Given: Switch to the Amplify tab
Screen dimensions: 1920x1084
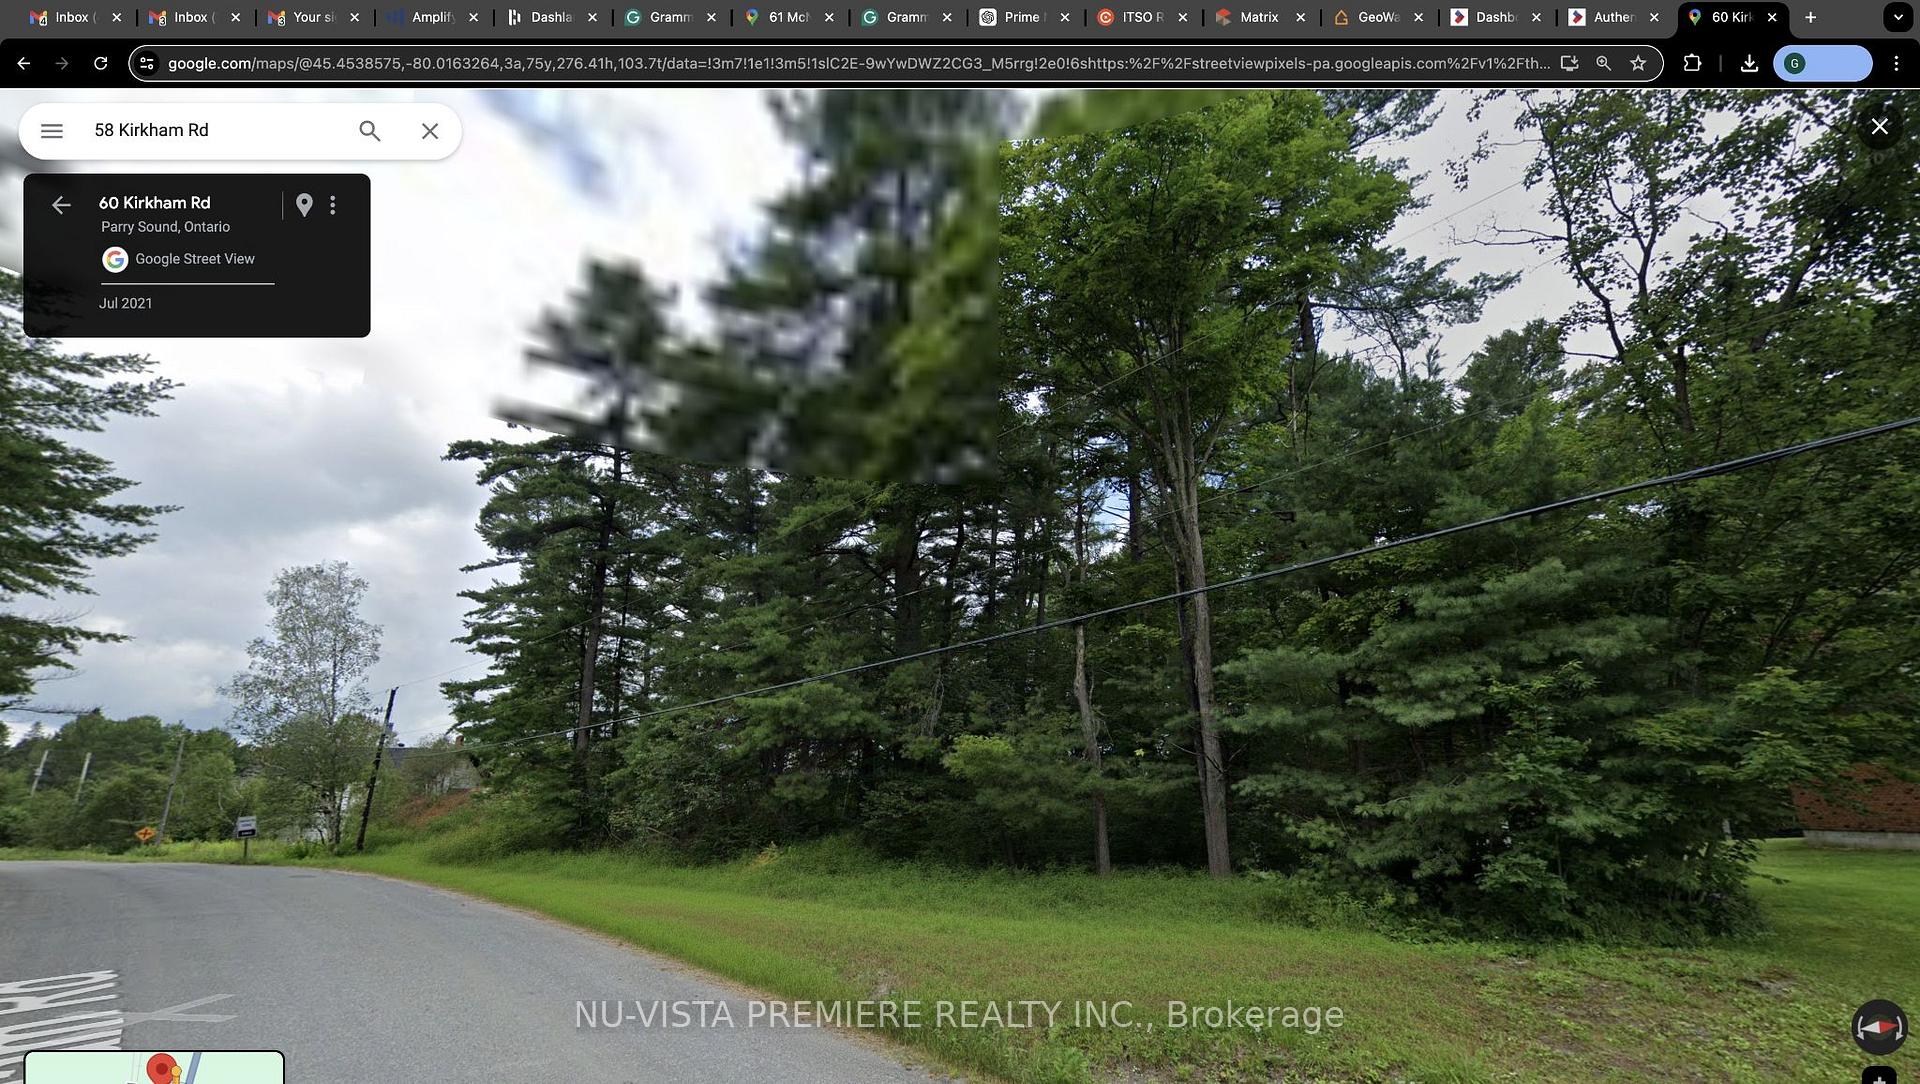Looking at the screenshot, I should click(x=431, y=17).
